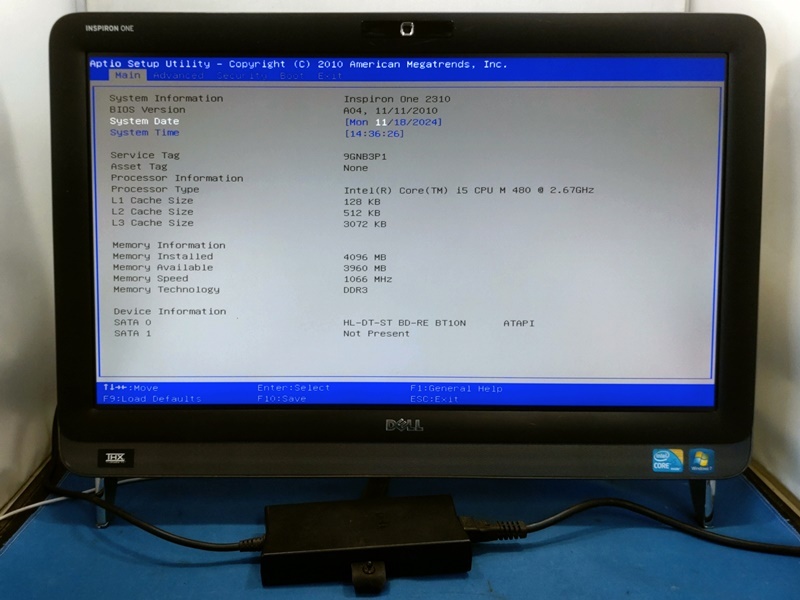The height and width of the screenshot is (600, 800).
Task: Click the SATA 1 label
Action: click(x=133, y=333)
